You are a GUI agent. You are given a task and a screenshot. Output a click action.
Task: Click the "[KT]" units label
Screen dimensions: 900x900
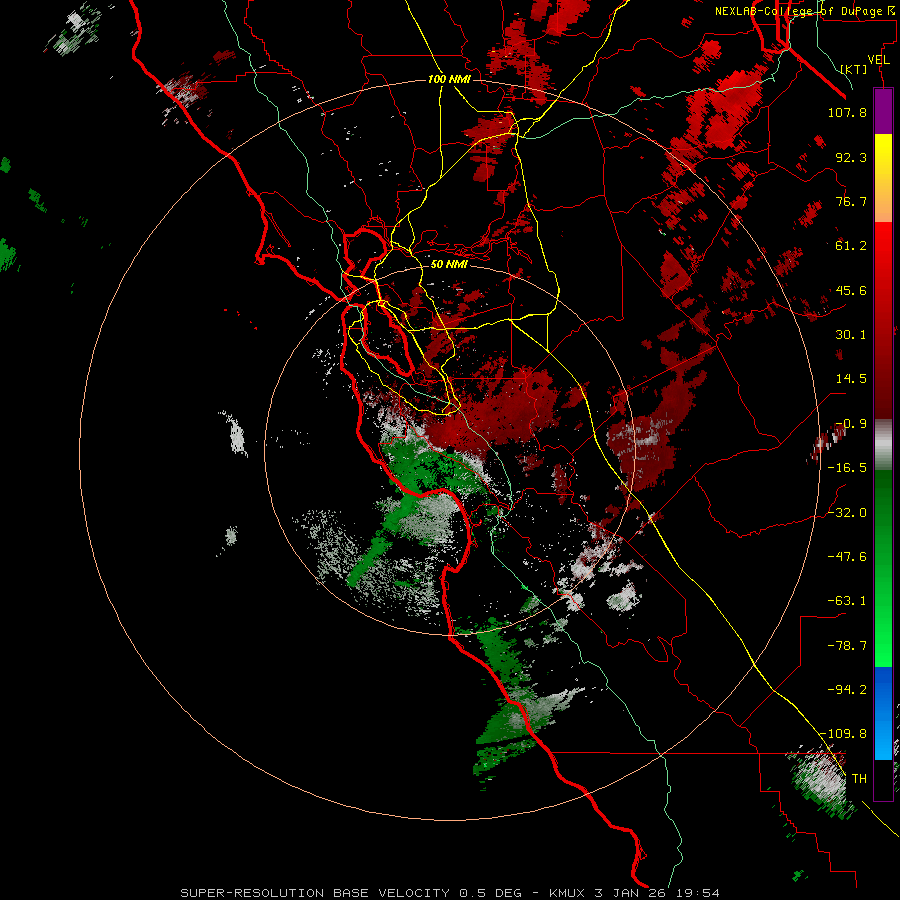(x=854, y=69)
